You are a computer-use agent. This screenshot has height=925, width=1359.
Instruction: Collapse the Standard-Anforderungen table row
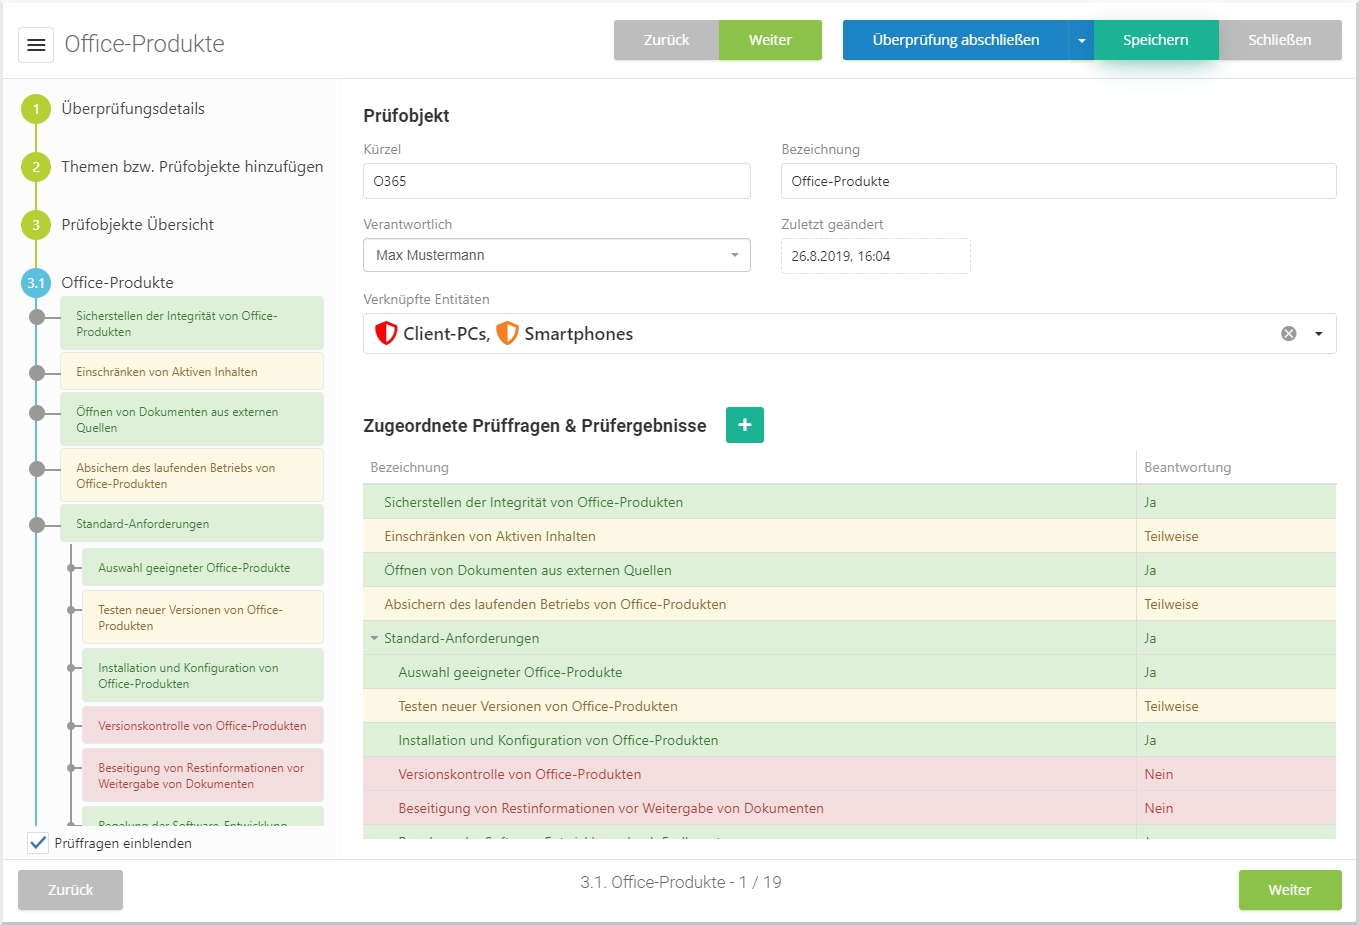[x=375, y=638]
